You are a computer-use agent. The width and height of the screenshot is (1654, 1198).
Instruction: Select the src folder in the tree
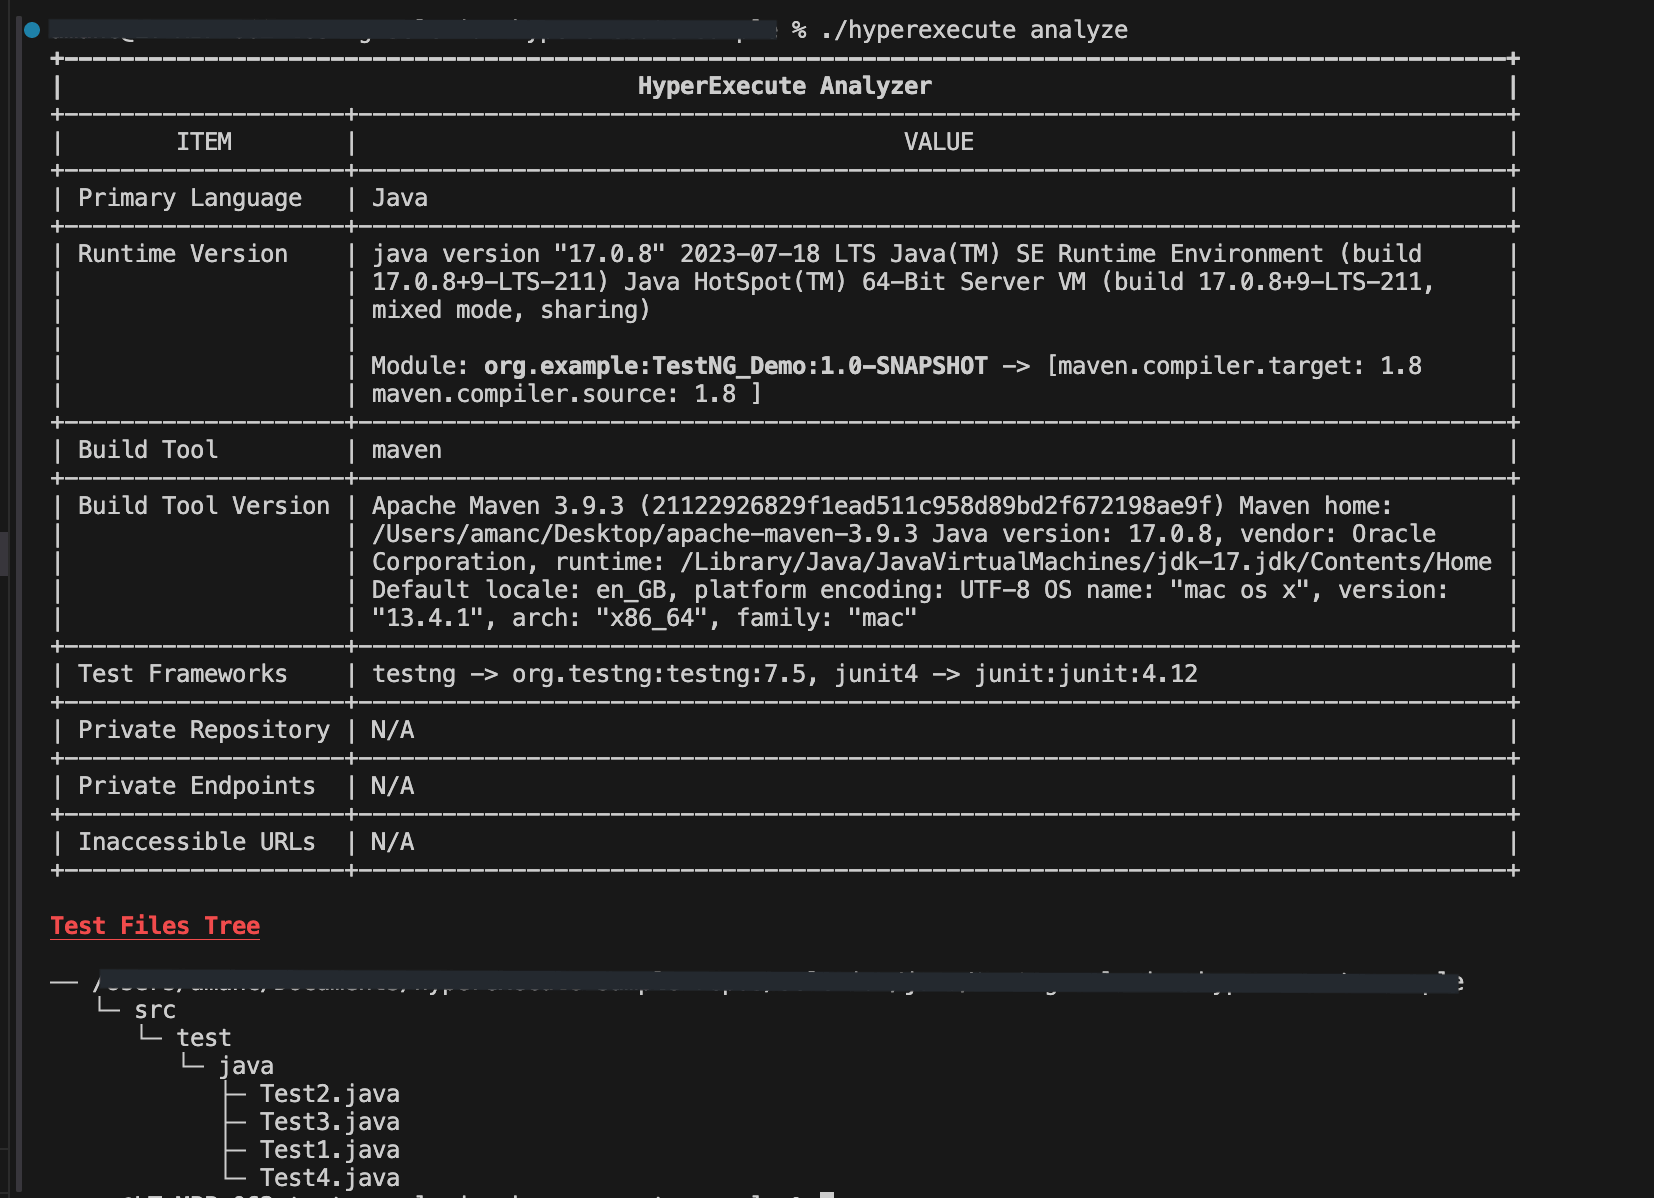(x=155, y=1010)
